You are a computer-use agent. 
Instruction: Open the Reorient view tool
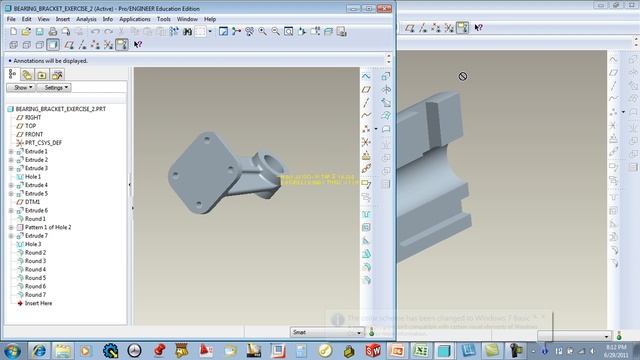(x=302, y=31)
